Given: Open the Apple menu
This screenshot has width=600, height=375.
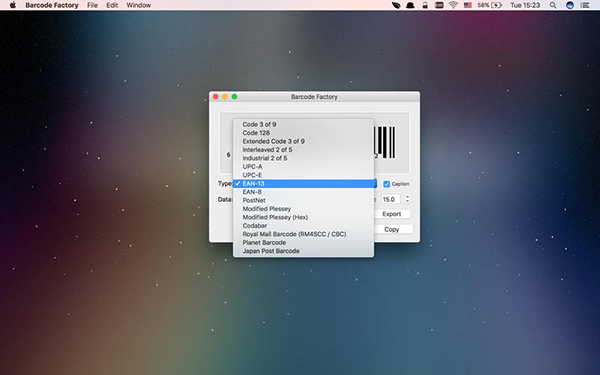Looking at the screenshot, I should pyautogui.click(x=13, y=5).
